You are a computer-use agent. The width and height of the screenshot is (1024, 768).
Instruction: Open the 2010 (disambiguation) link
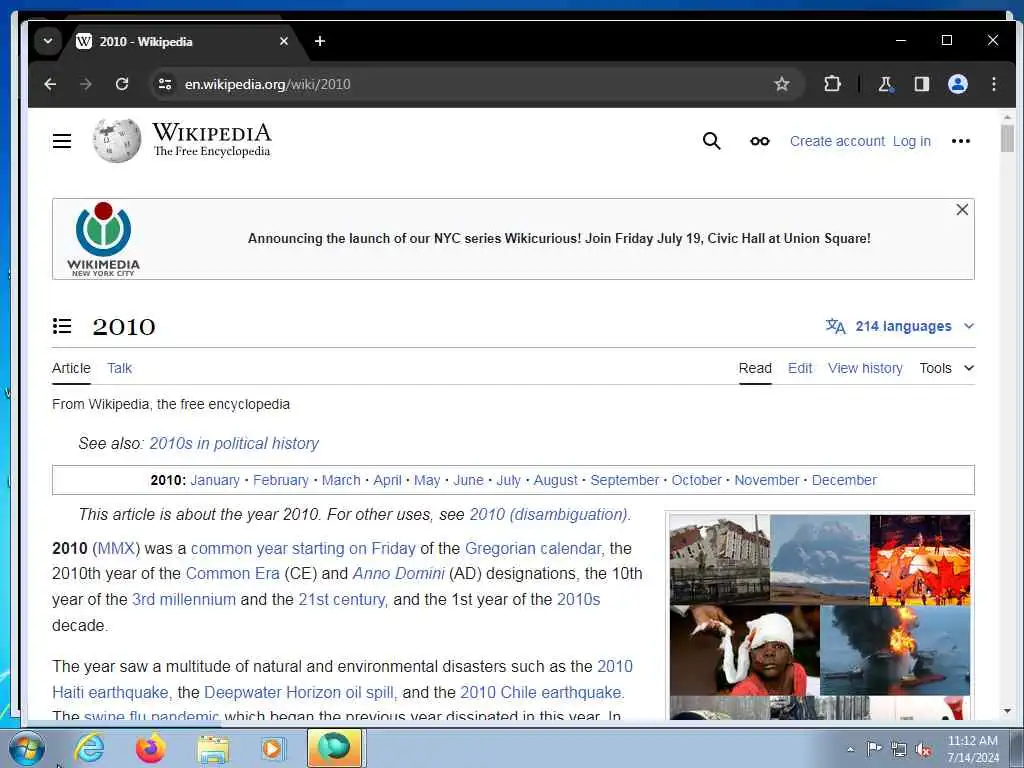click(x=549, y=515)
